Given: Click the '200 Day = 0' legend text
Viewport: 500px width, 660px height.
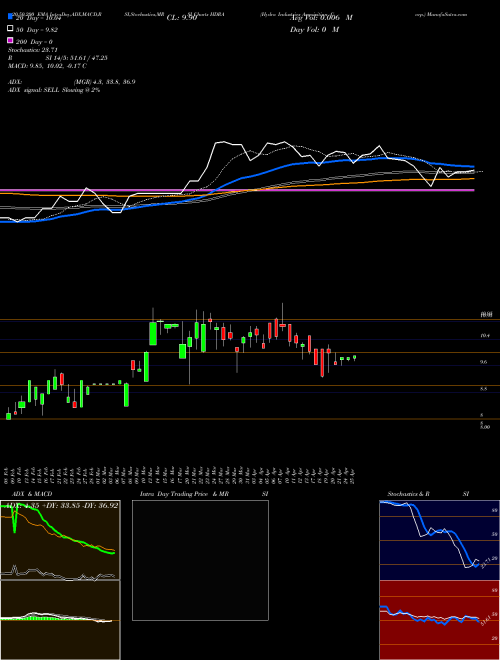Looking at the screenshot, I should point(35,42).
